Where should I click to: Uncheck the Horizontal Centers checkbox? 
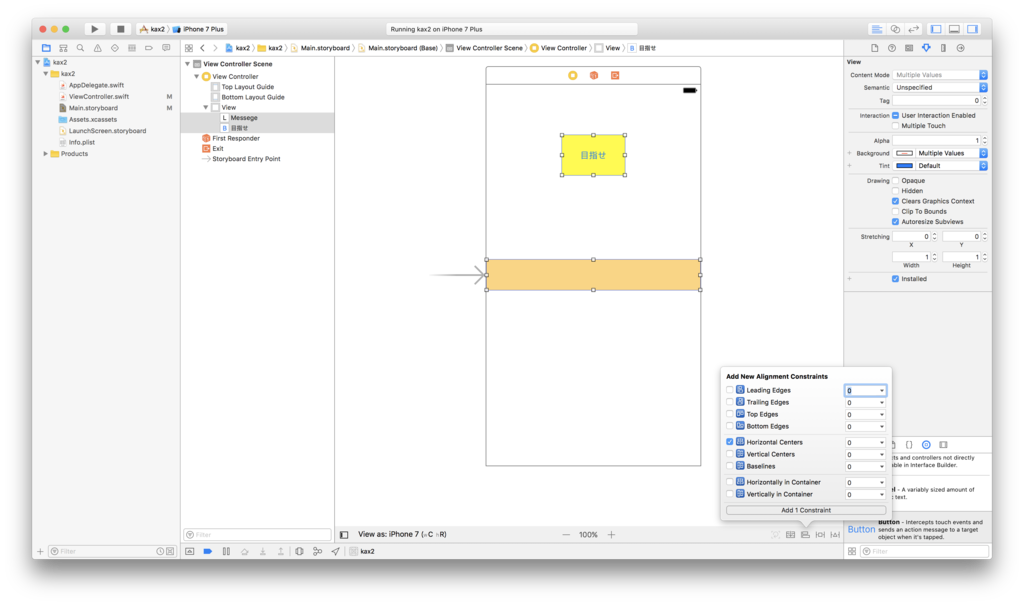[729, 442]
